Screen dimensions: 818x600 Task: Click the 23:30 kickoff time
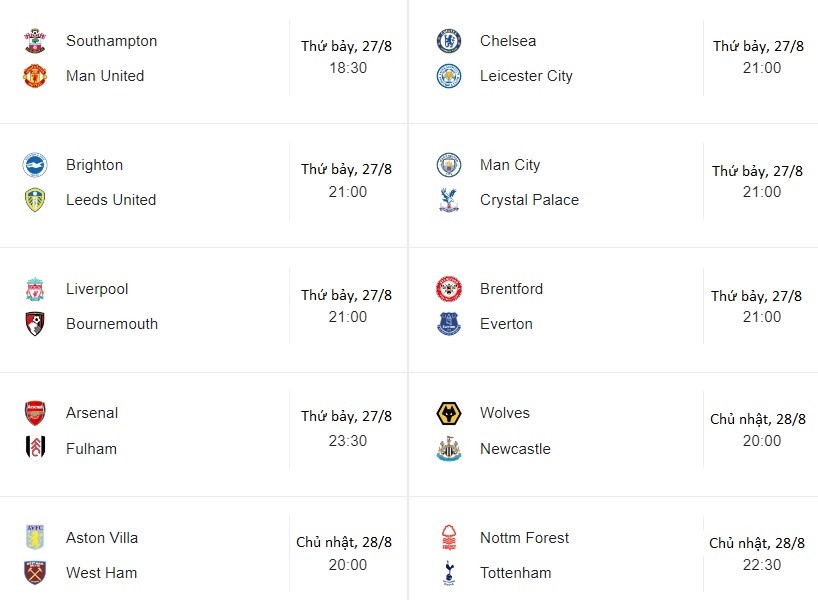(348, 441)
